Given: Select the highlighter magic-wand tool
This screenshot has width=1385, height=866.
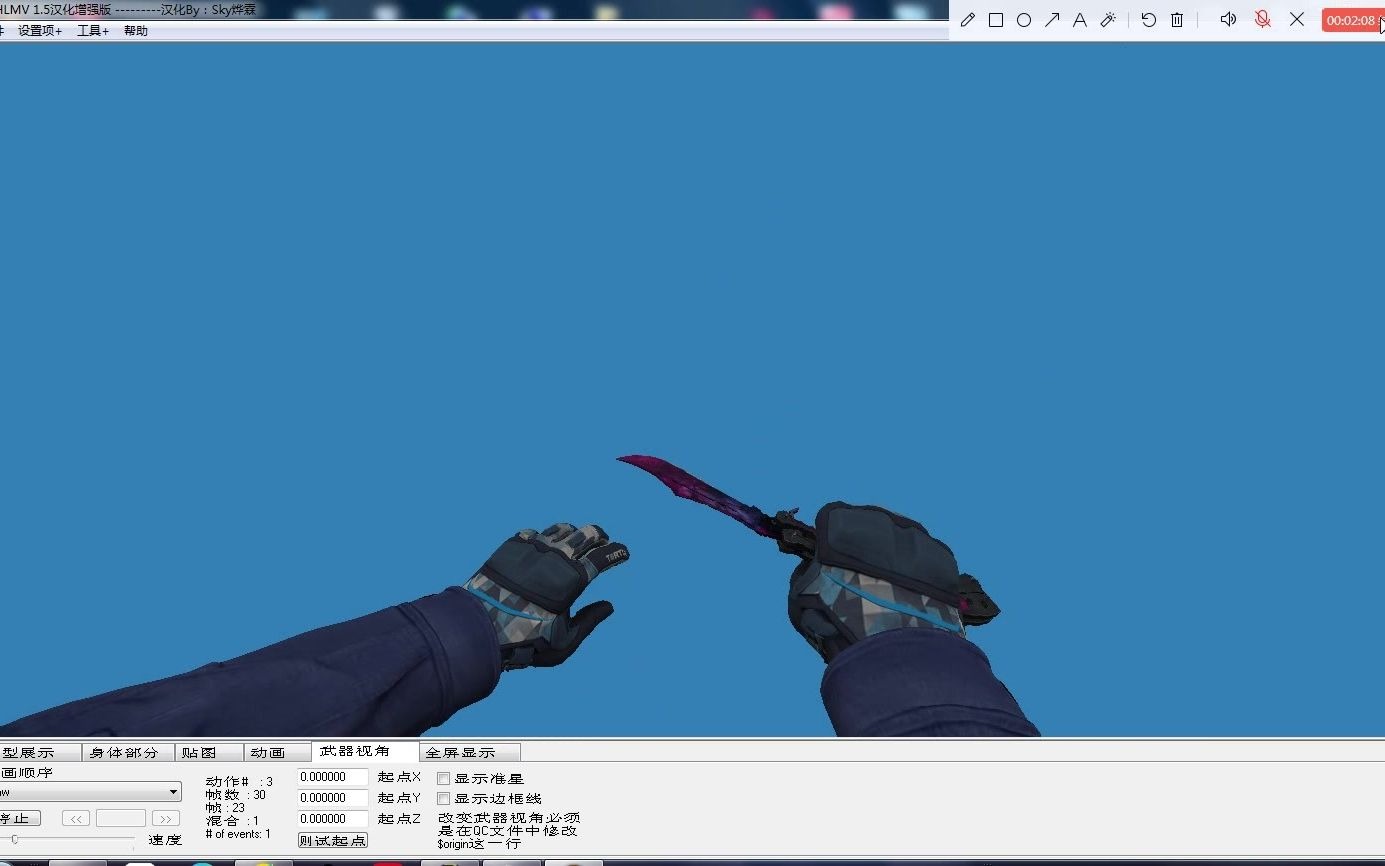Looking at the screenshot, I should (1108, 19).
